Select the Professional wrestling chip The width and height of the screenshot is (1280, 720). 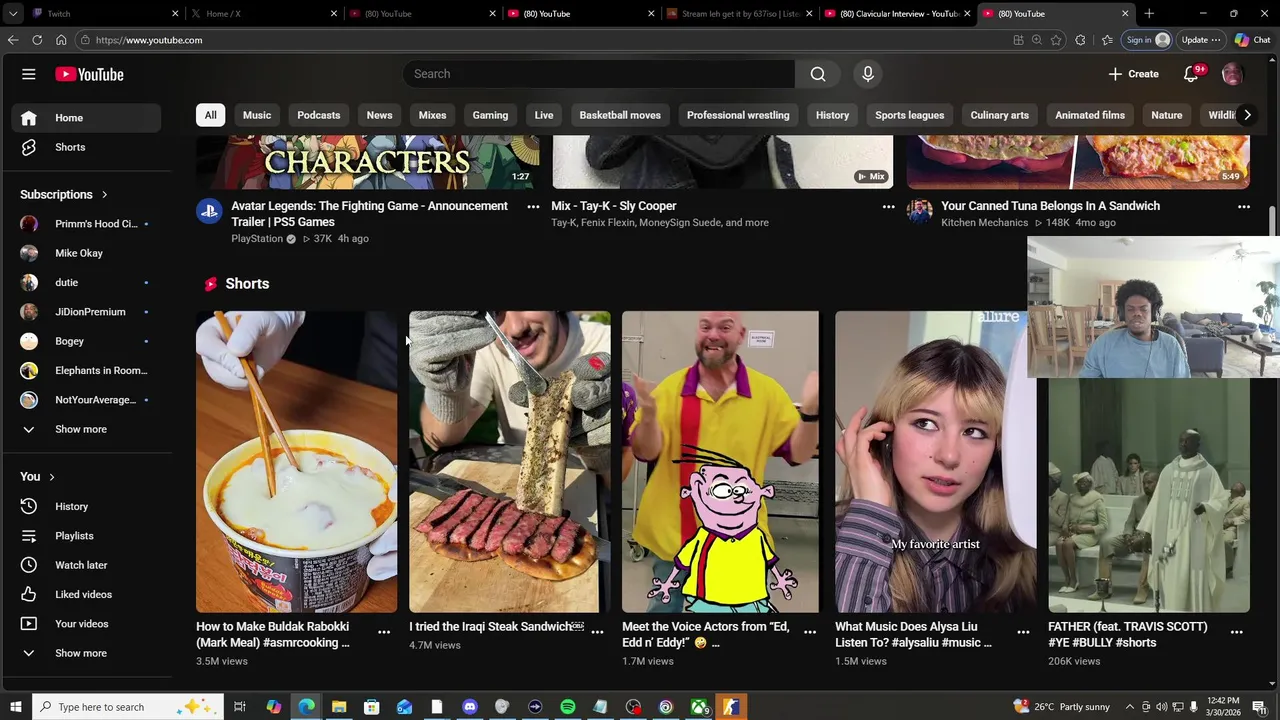coord(738,115)
